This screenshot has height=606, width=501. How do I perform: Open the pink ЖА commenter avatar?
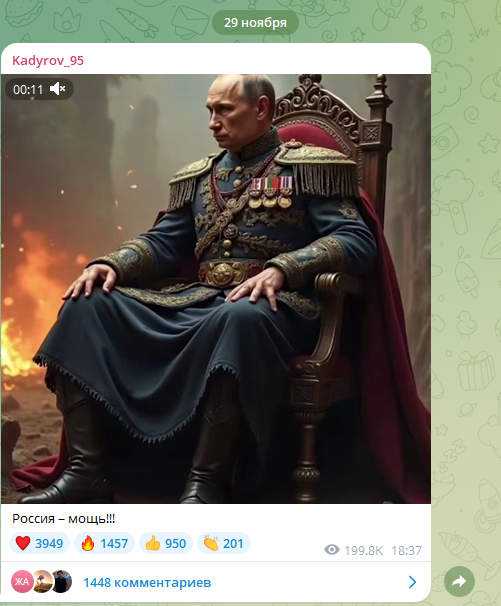22,581
